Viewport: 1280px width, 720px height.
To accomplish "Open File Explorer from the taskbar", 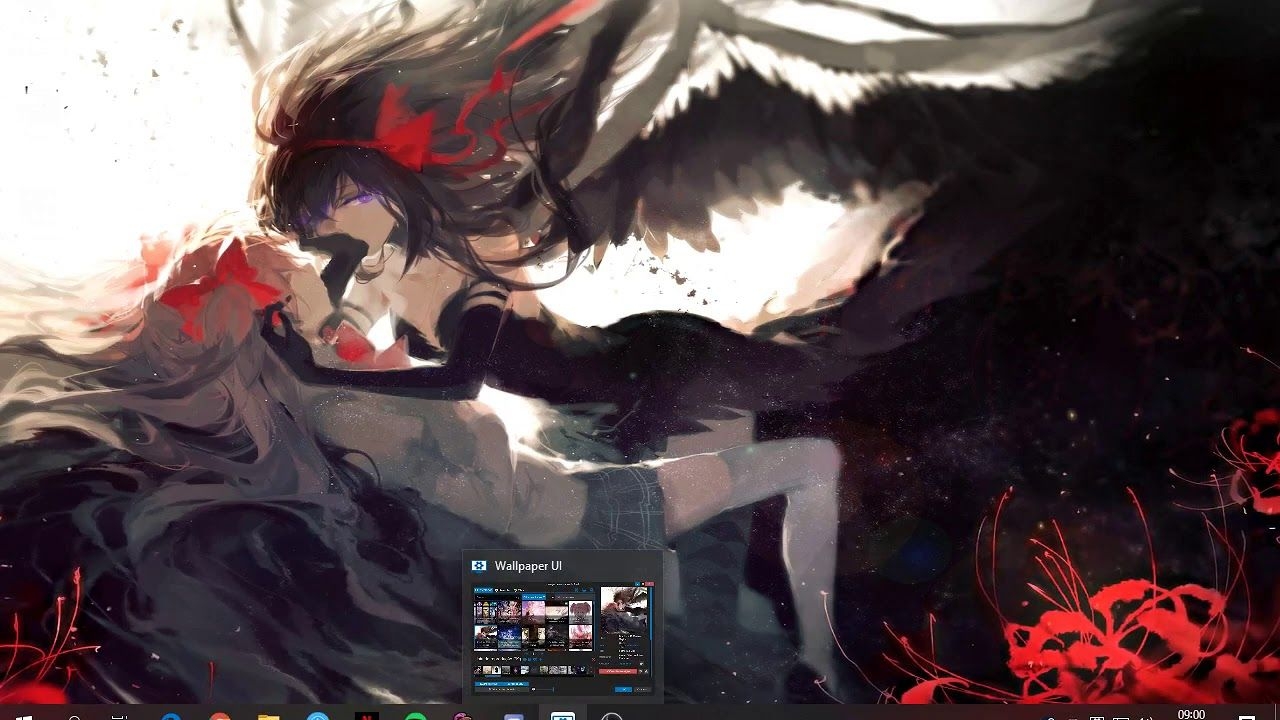I will 268,715.
